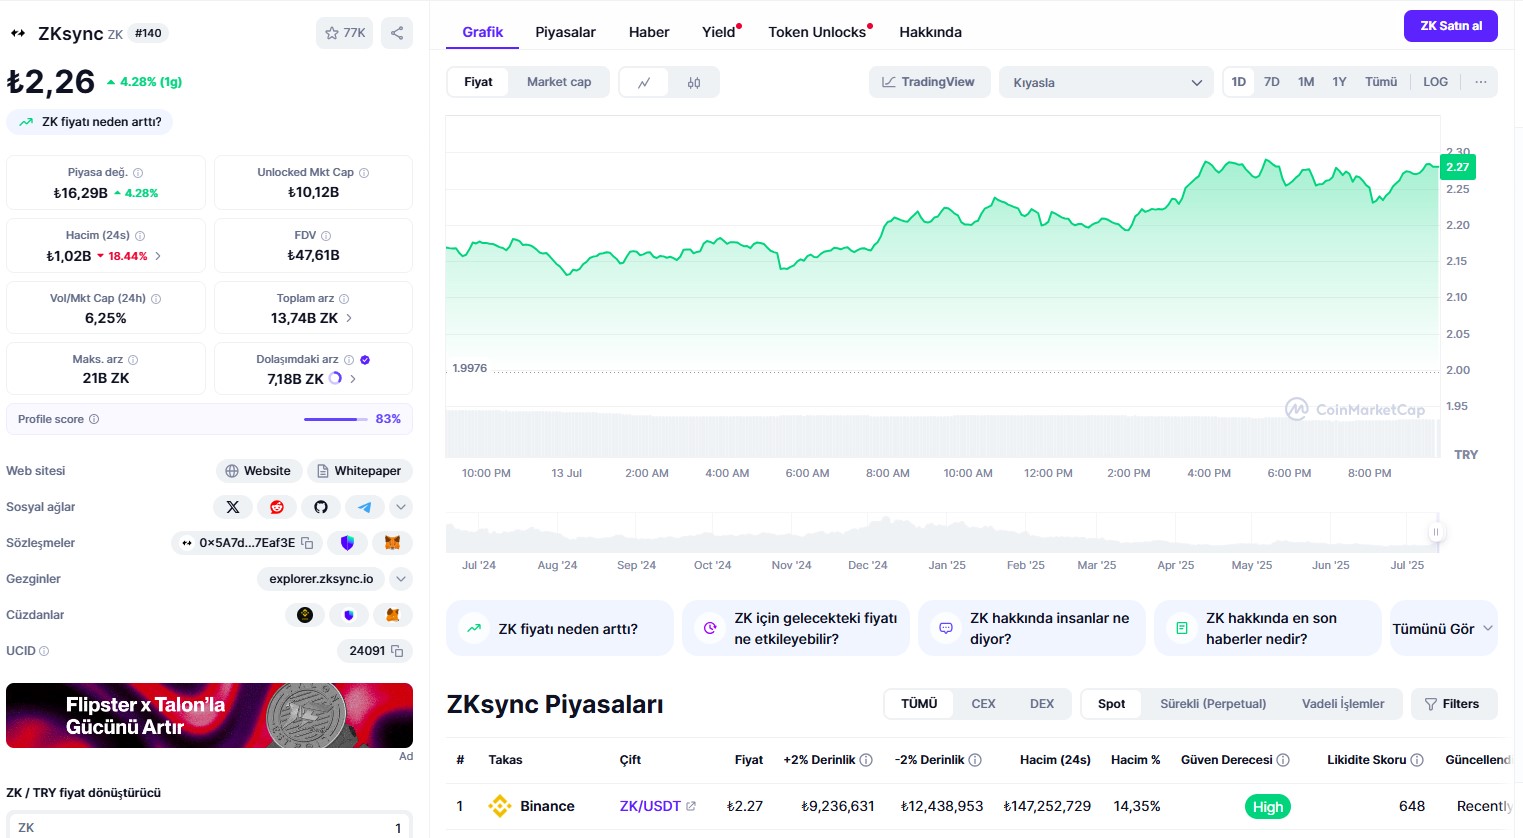
Task: Ask what people say about ZK
Action: tap(1031, 629)
